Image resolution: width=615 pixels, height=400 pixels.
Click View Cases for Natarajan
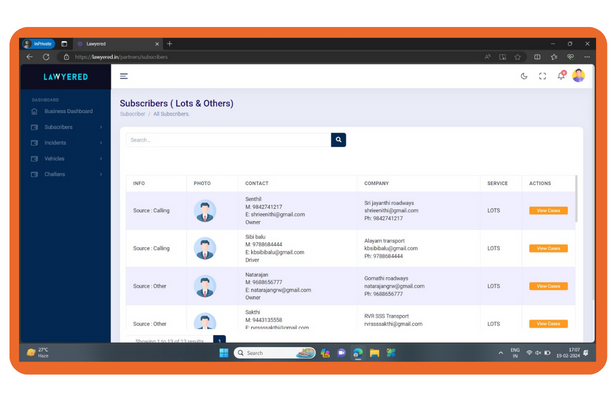(547, 285)
